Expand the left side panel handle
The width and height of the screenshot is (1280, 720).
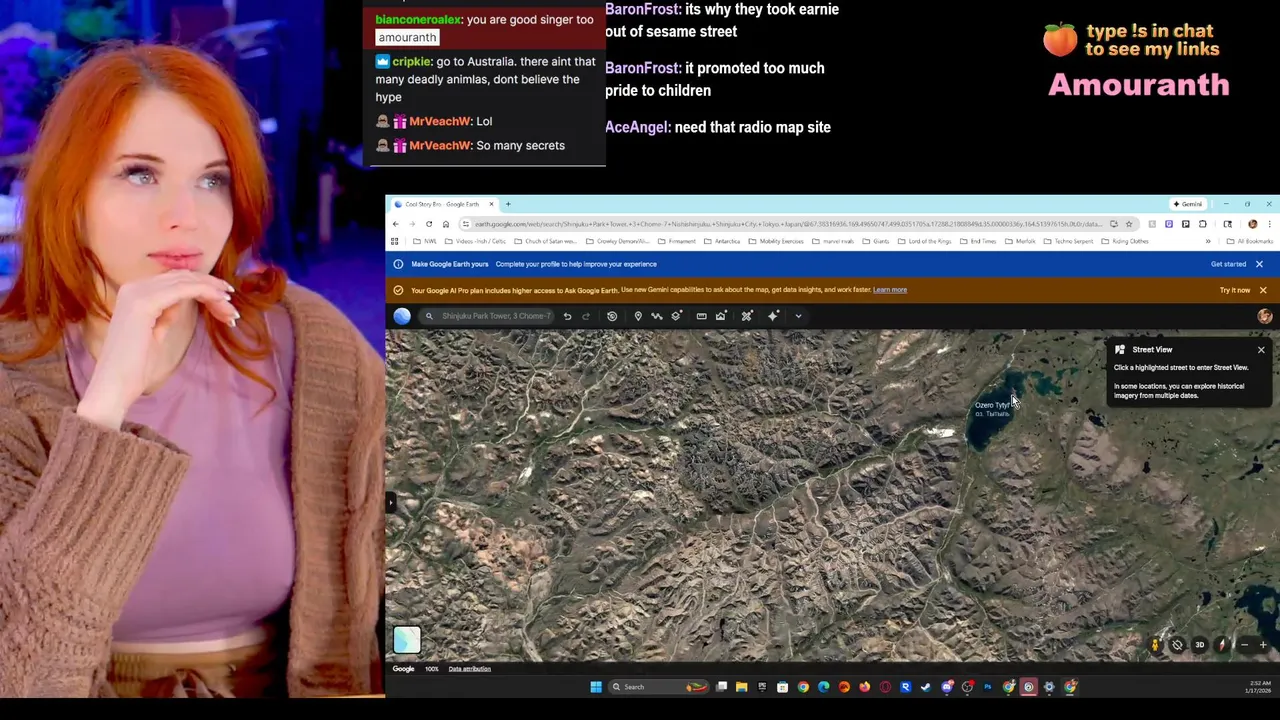390,502
